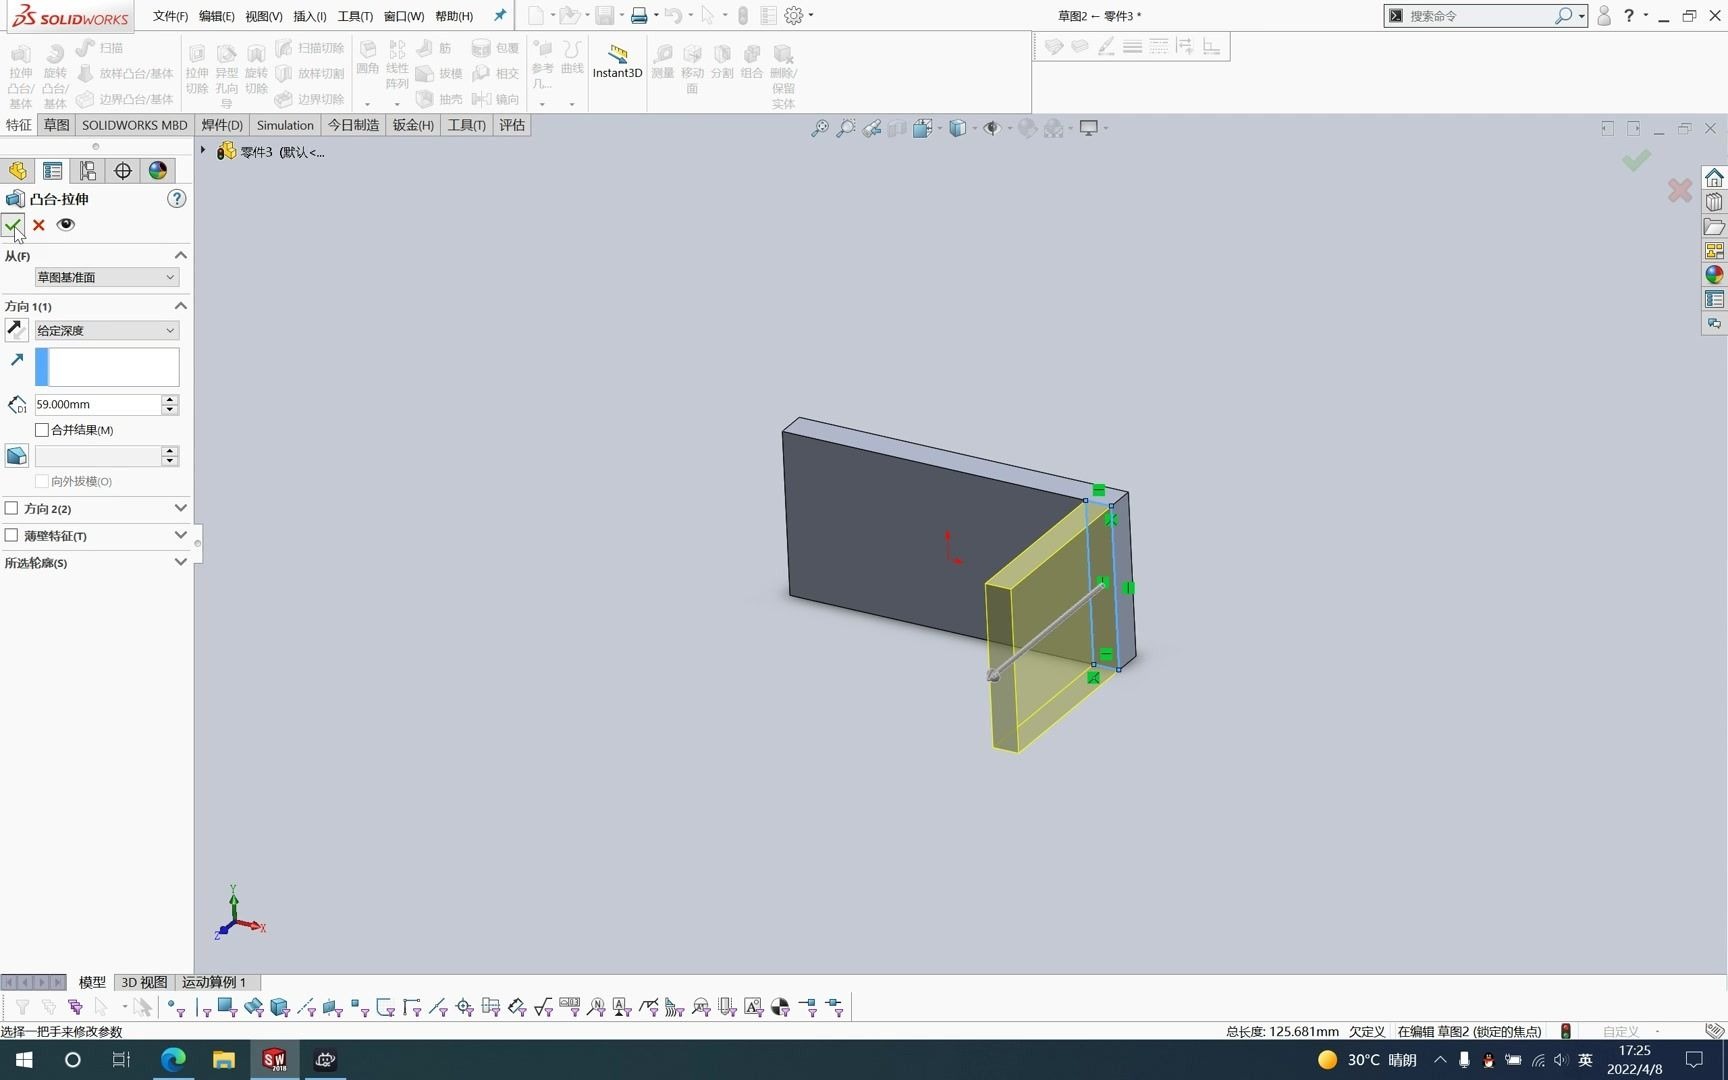
Task: Click the zoom to fit icon
Action: pyautogui.click(x=819, y=128)
